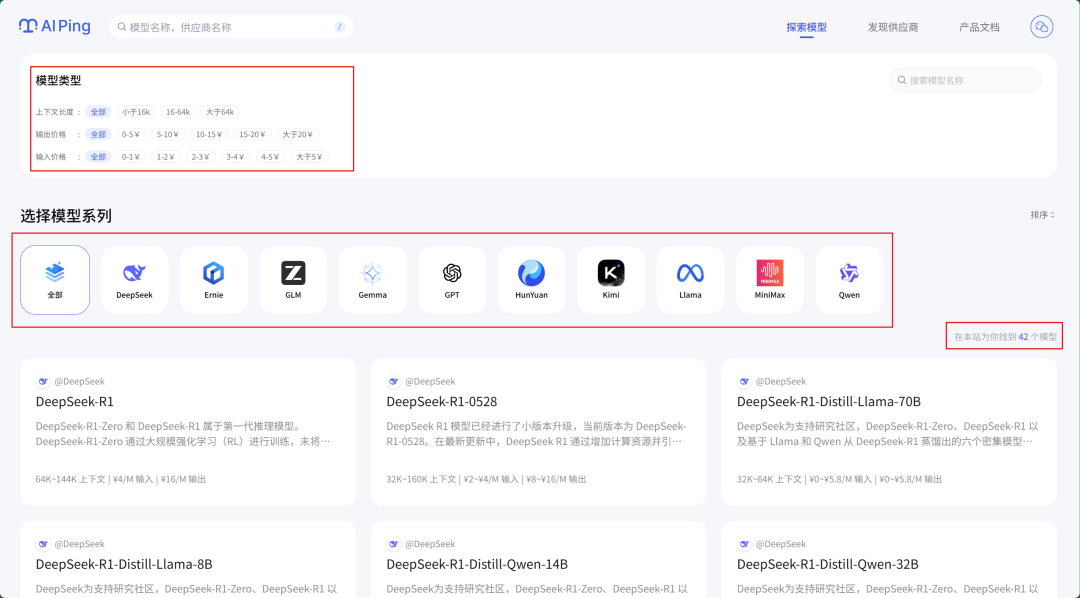This screenshot has width=1080, height=598.
Task: Filter context length 16-64k
Action: click(x=178, y=112)
